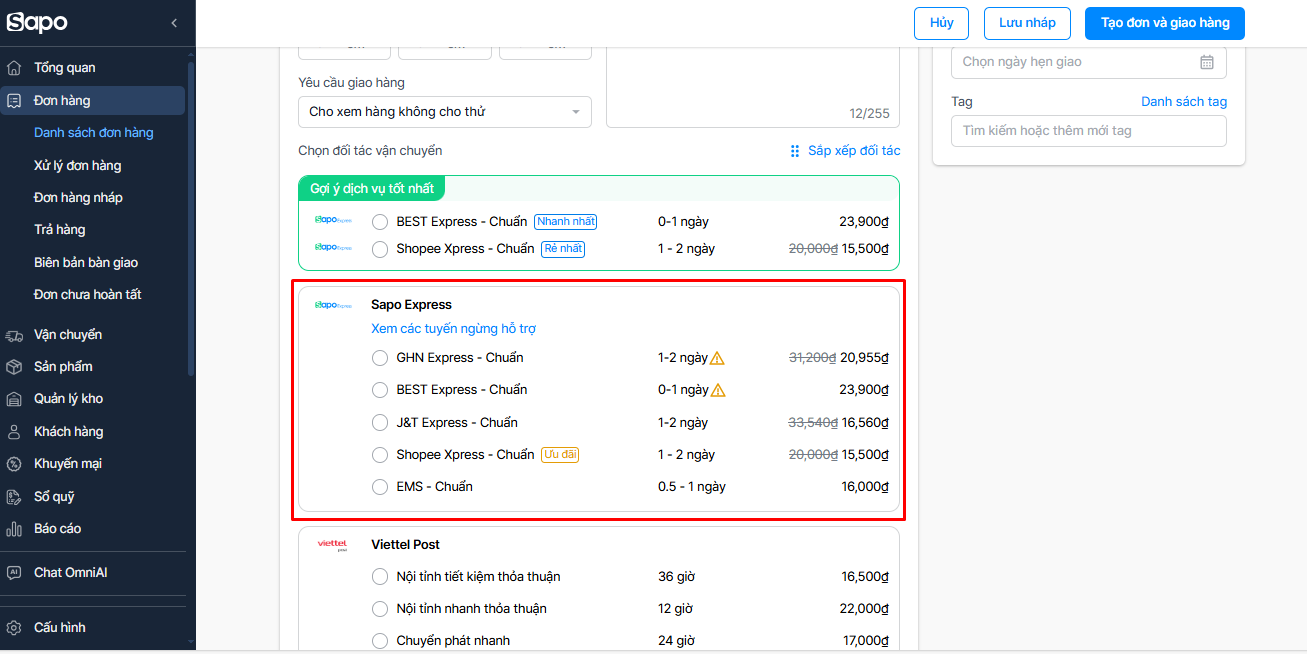
Task: Click the Tổng quan home icon
Action: tap(14, 68)
